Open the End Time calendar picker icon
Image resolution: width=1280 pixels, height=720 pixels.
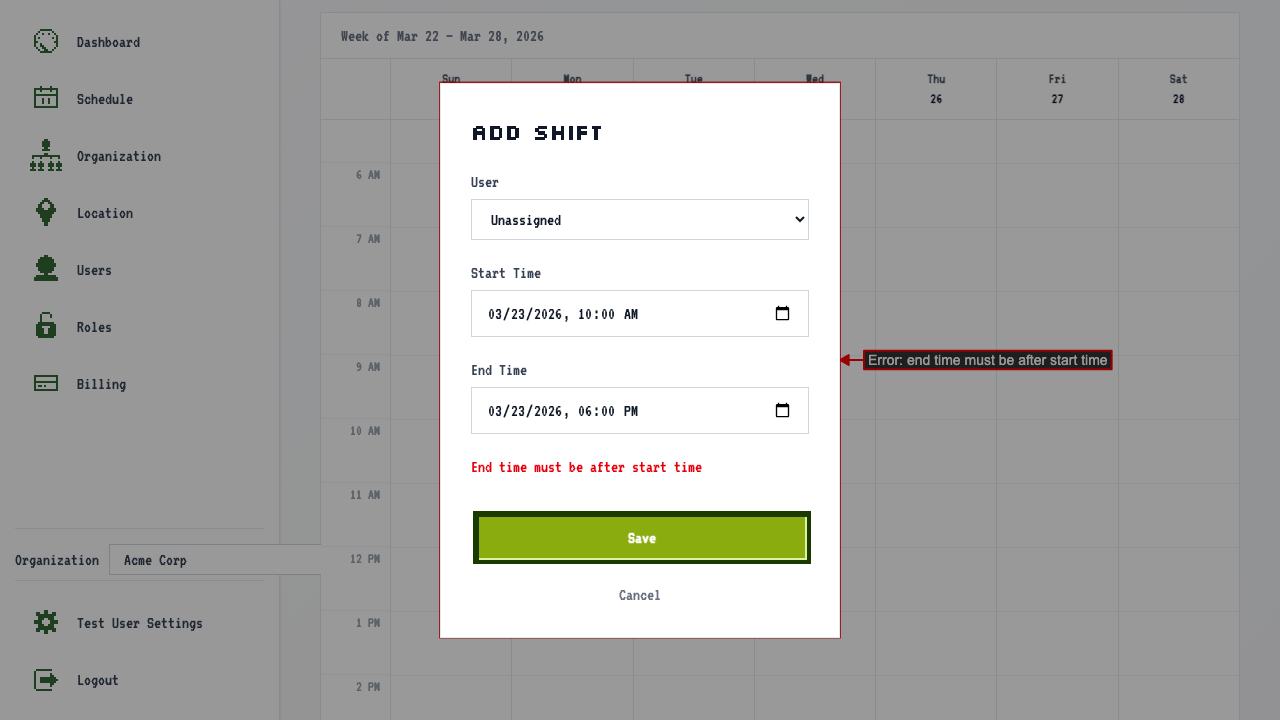click(783, 410)
